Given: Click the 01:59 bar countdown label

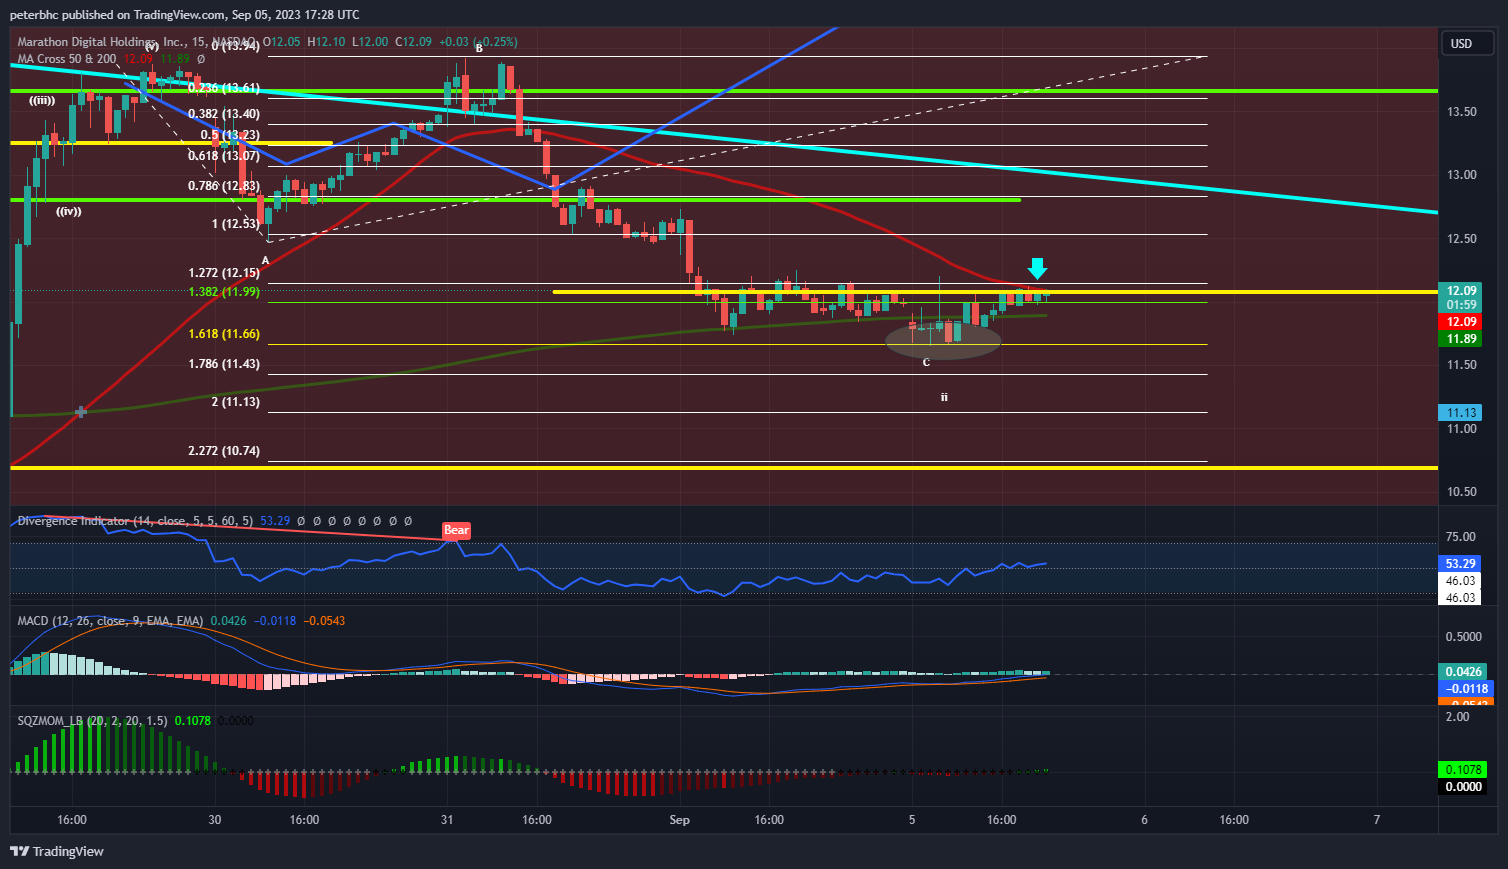Looking at the screenshot, I should tap(1462, 305).
